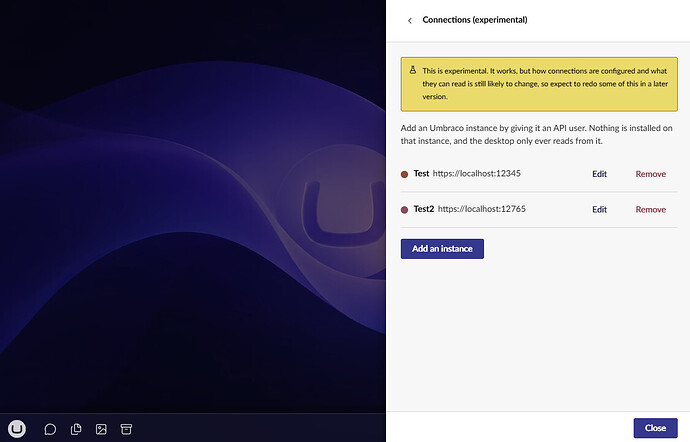
Task: Click the https://localhost:12345 URL
Action: point(477,173)
